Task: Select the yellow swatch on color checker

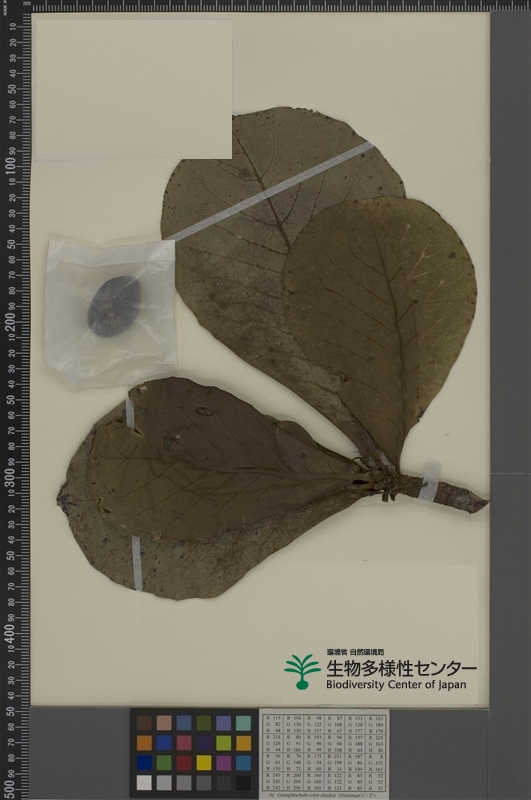Action: pyautogui.click(x=204, y=763)
